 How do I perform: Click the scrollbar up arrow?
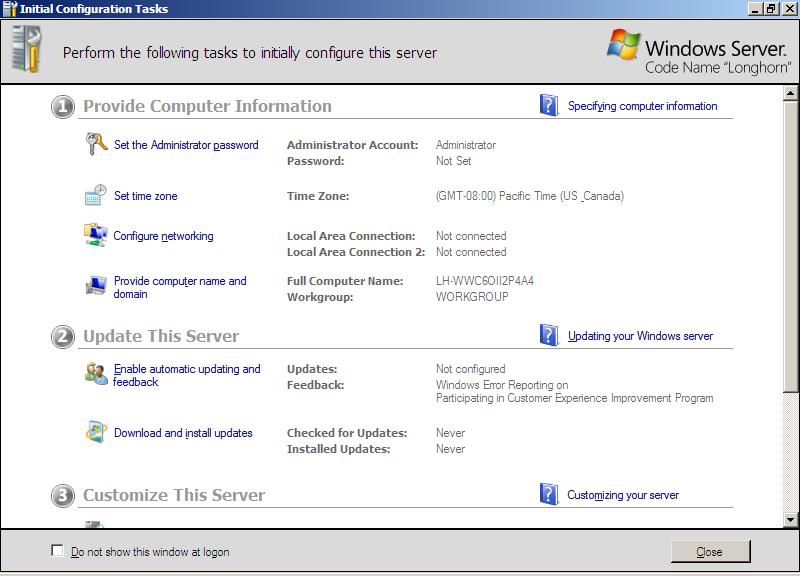pos(790,93)
